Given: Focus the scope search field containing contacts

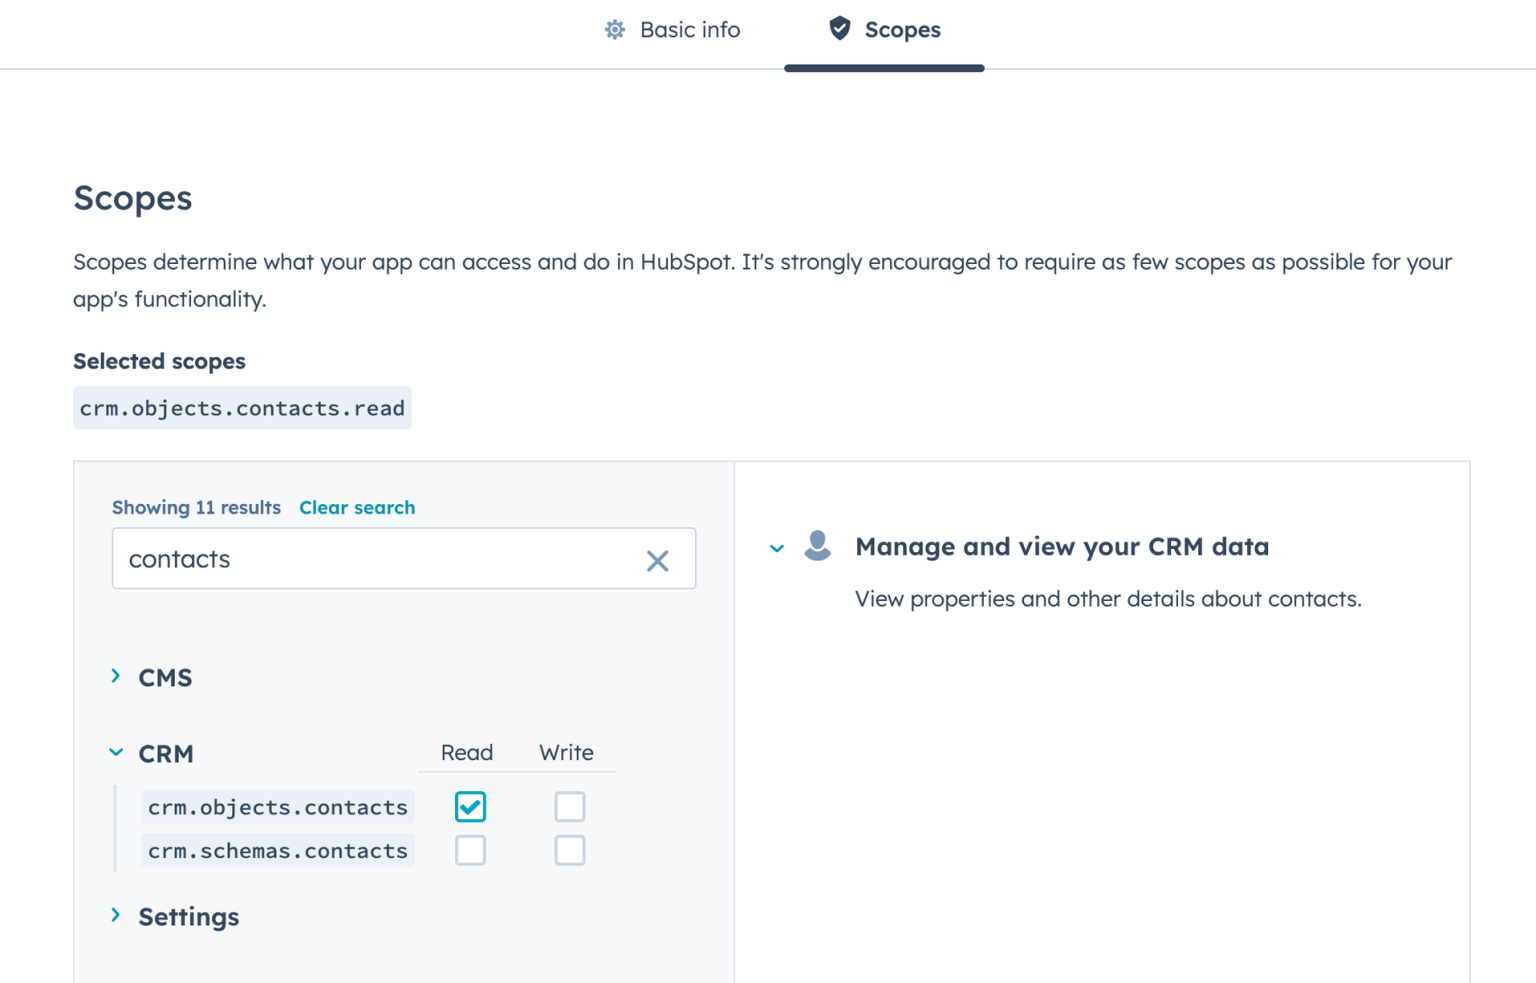Looking at the screenshot, I should click(404, 559).
